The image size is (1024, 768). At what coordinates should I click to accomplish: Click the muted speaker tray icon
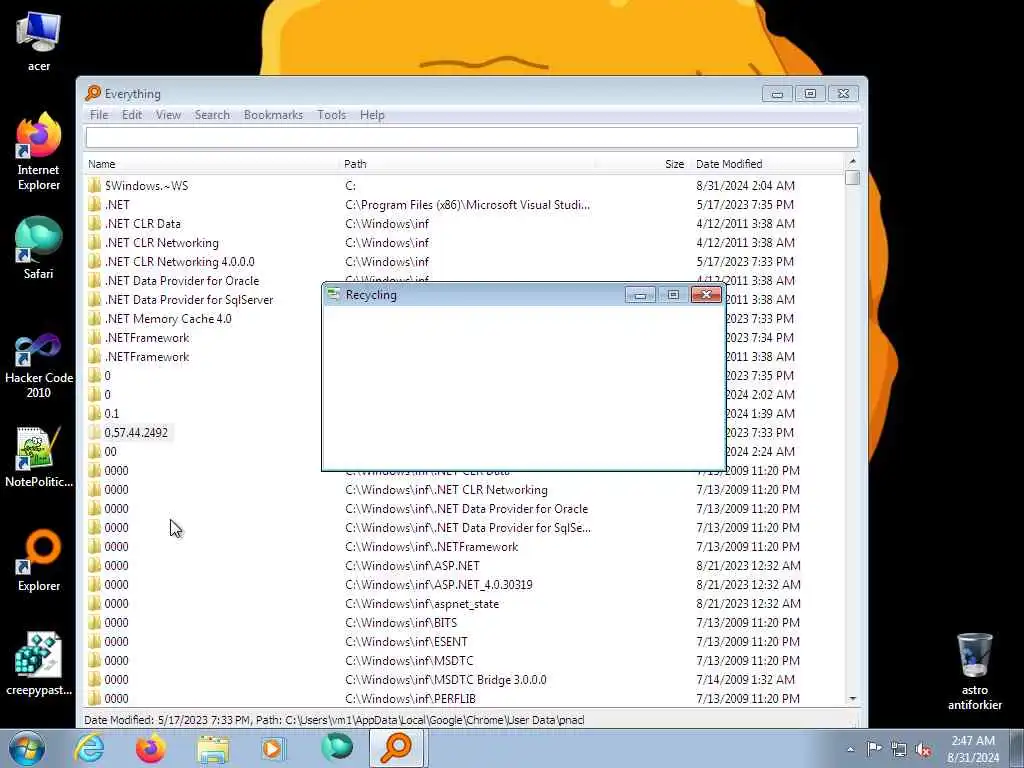[x=923, y=750]
